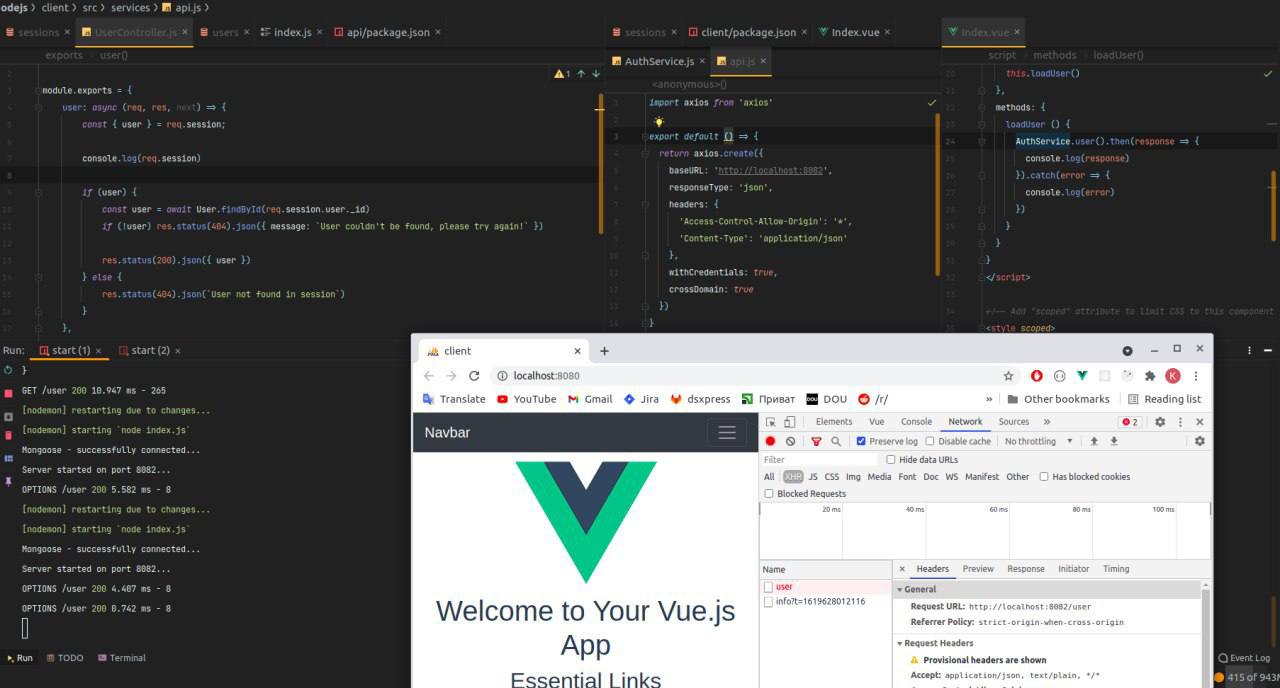This screenshot has height=688, width=1280.
Task: Check Hide data URLs
Action: click(891, 460)
